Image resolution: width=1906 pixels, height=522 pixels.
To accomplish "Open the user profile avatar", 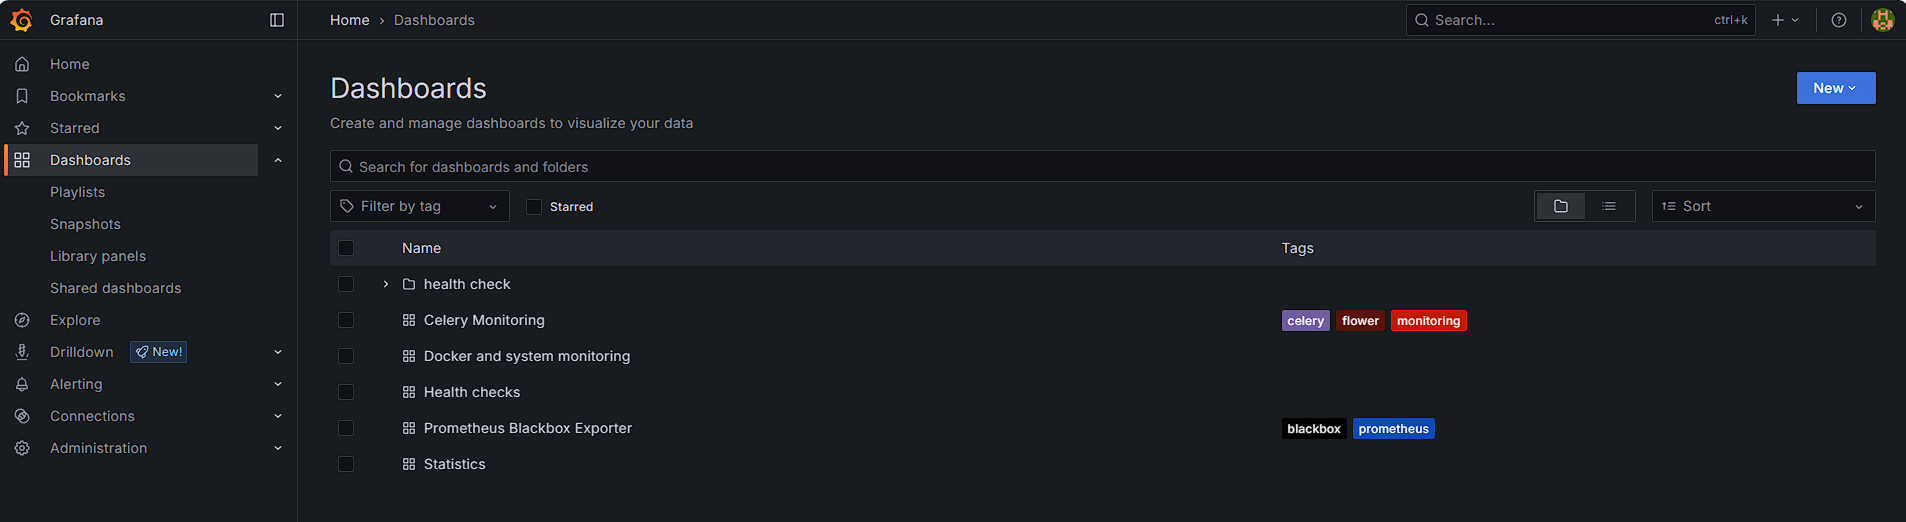I will tap(1882, 20).
